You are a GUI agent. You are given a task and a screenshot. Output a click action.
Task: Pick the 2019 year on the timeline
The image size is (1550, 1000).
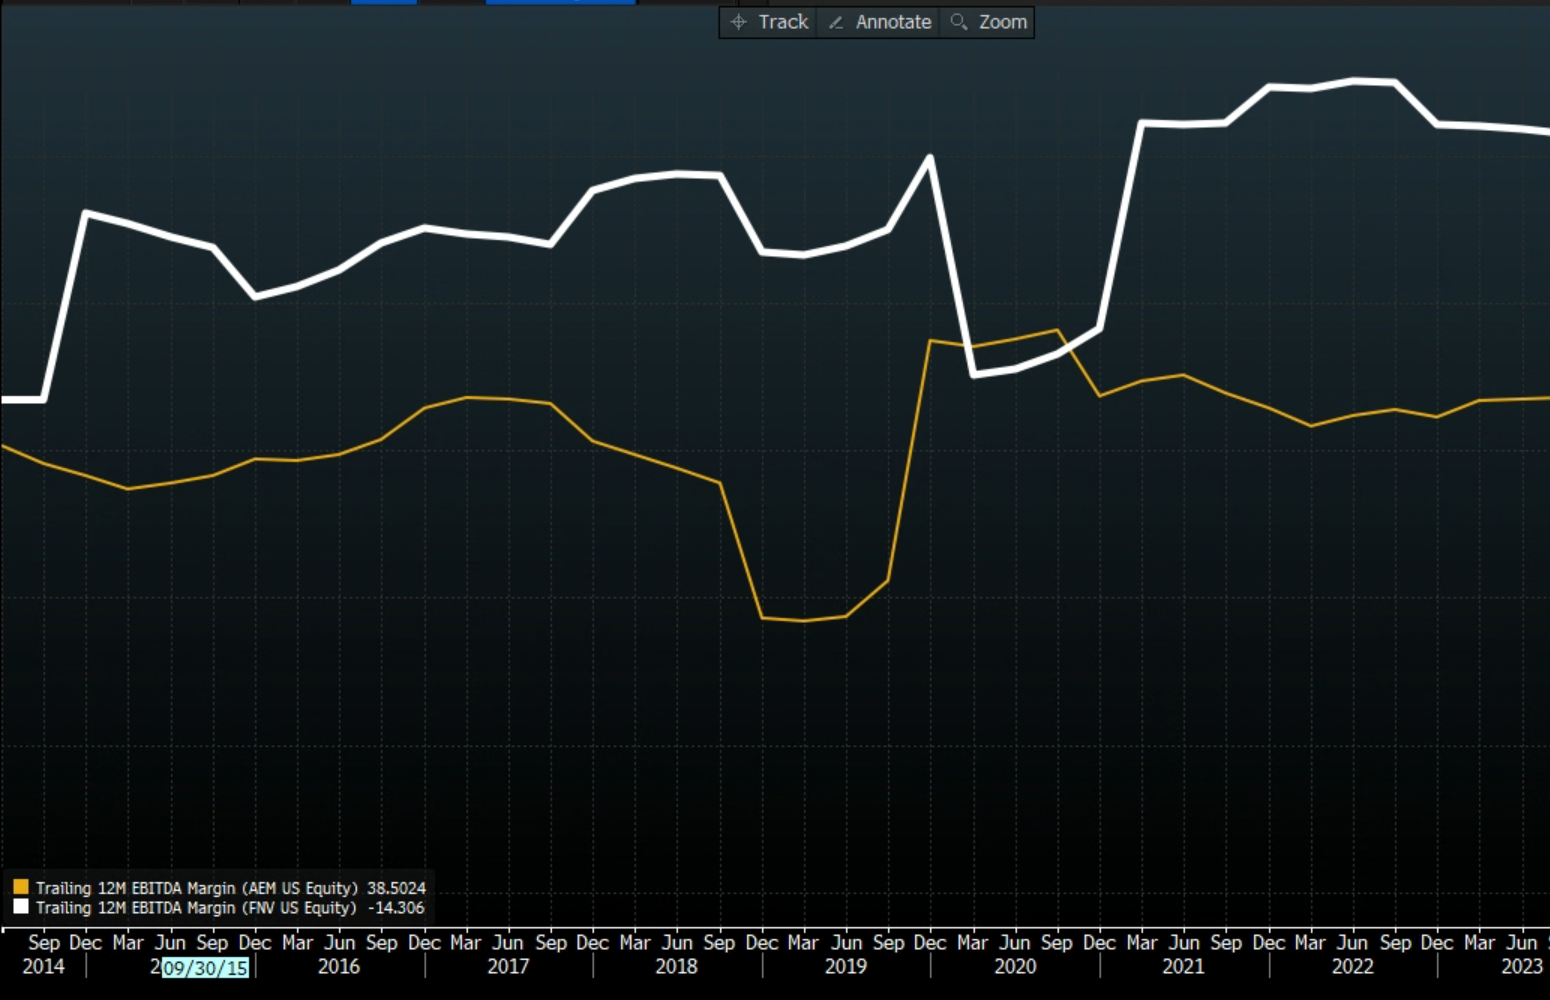pyautogui.click(x=845, y=967)
